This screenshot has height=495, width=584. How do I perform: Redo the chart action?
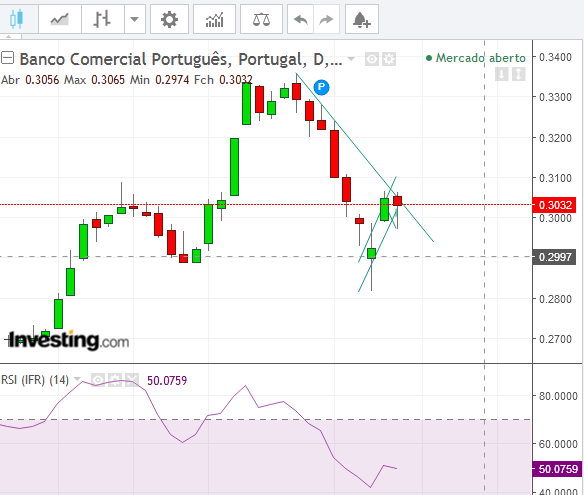click(x=326, y=19)
